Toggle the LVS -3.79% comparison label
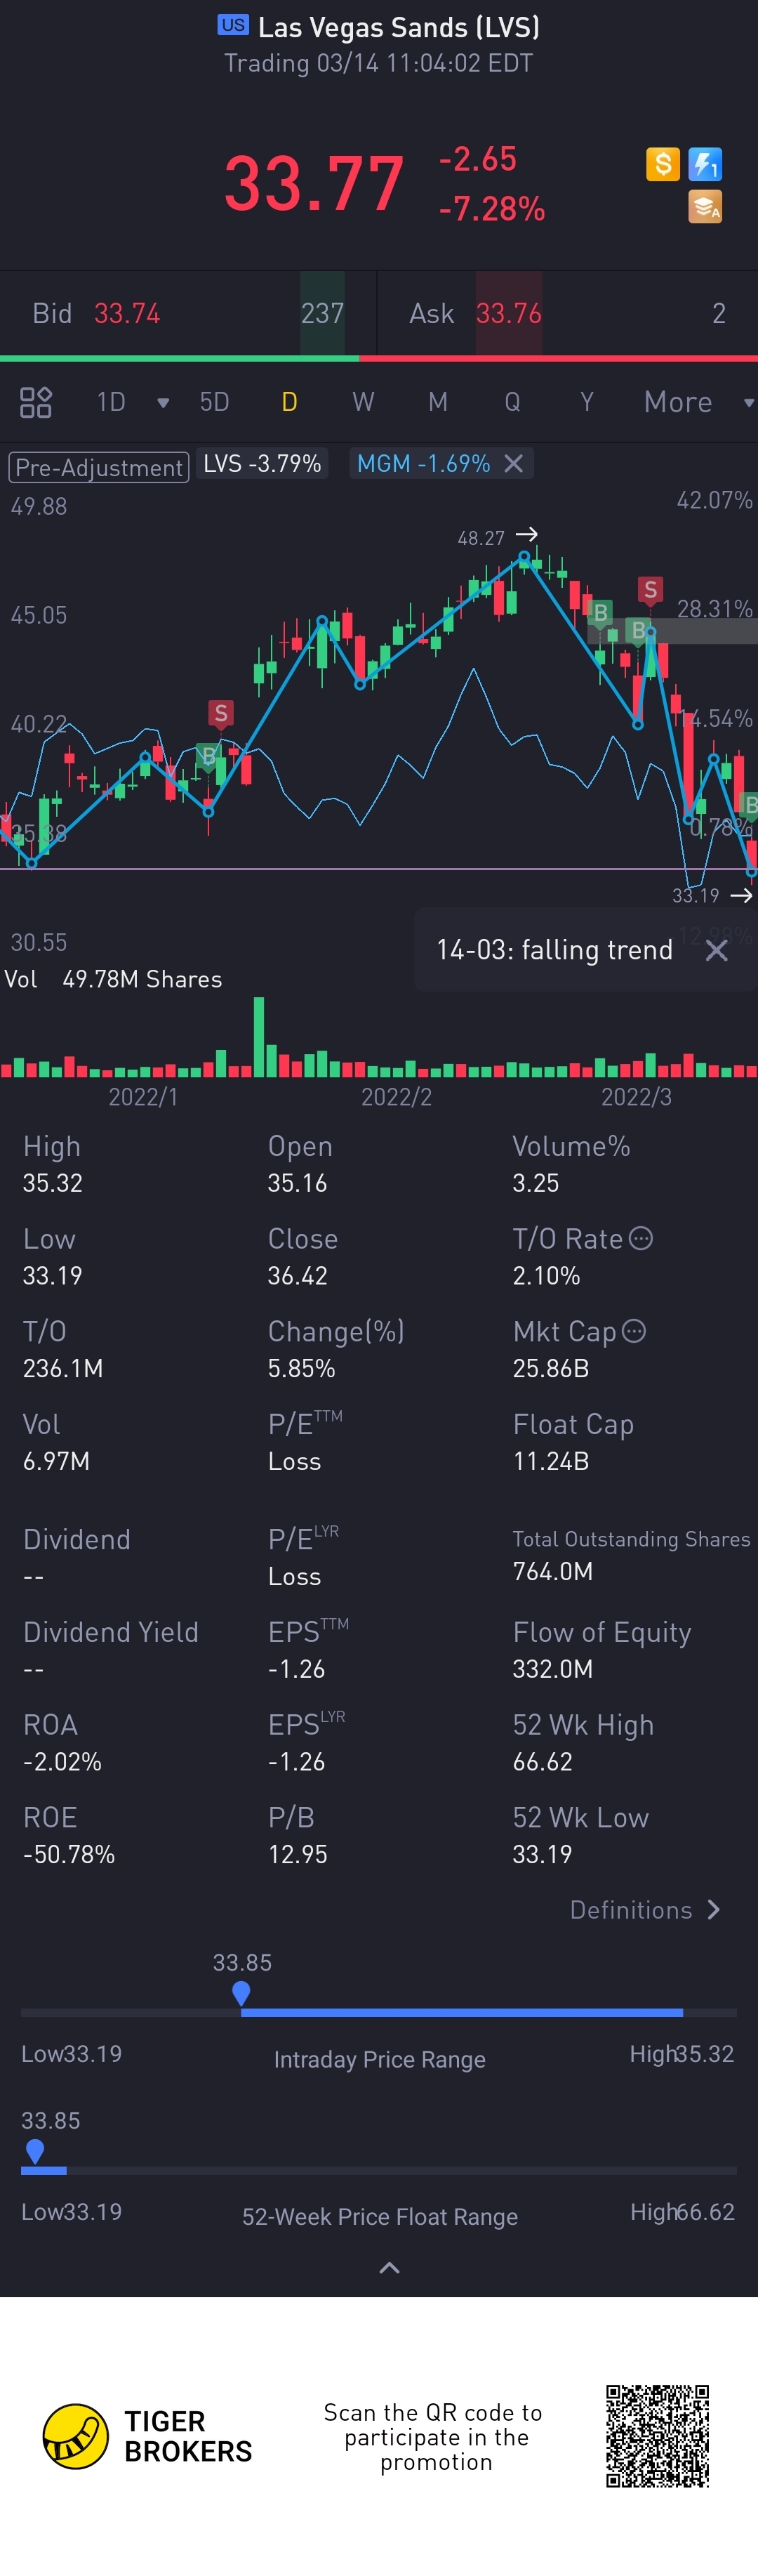The image size is (758, 2576). pyautogui.click(x=262, y=464)
